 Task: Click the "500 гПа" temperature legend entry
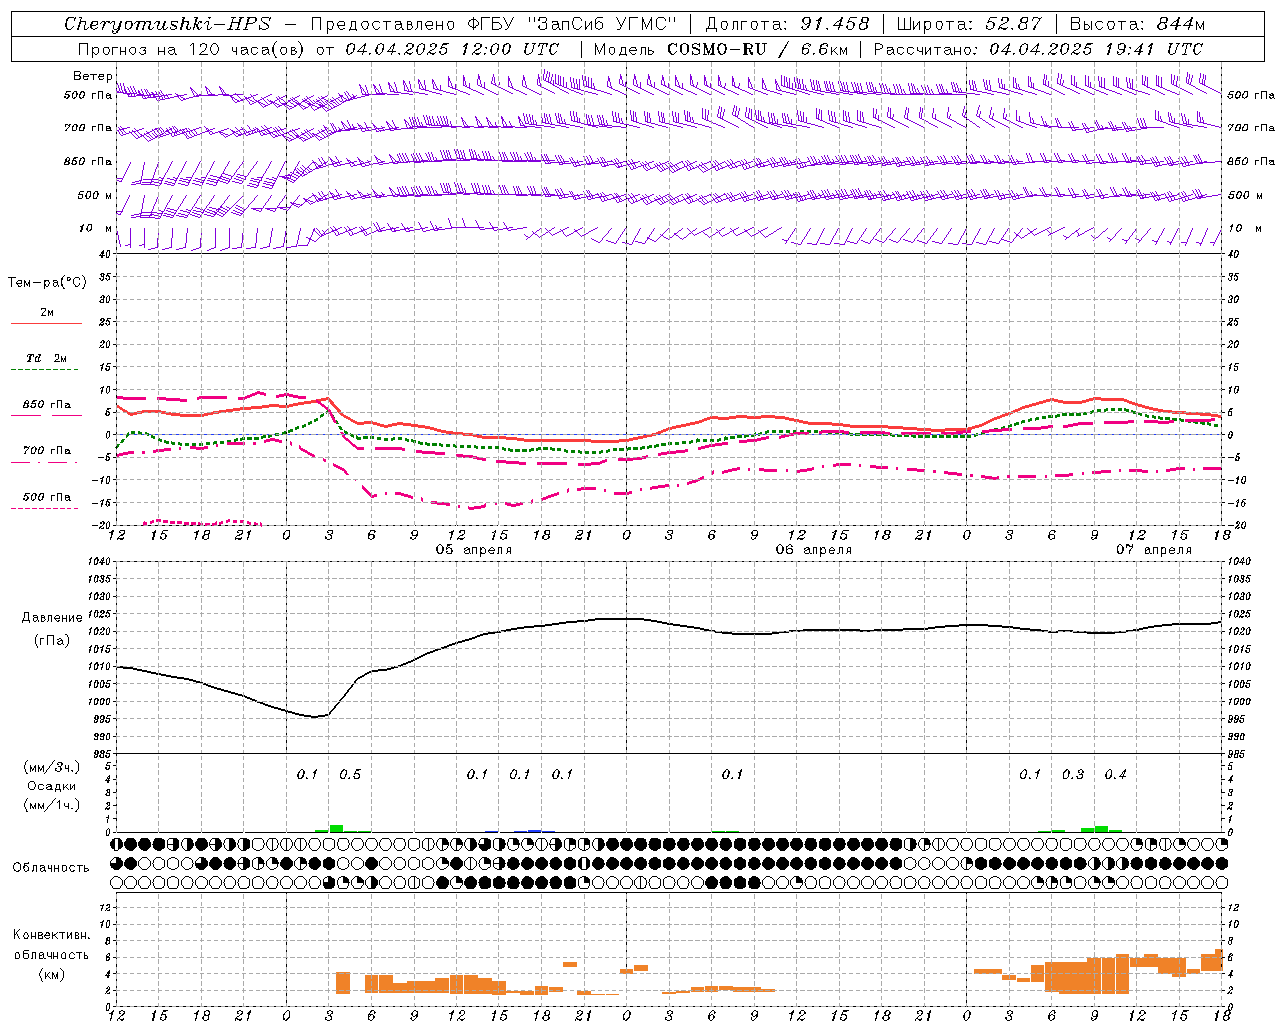tap(47, 497)
